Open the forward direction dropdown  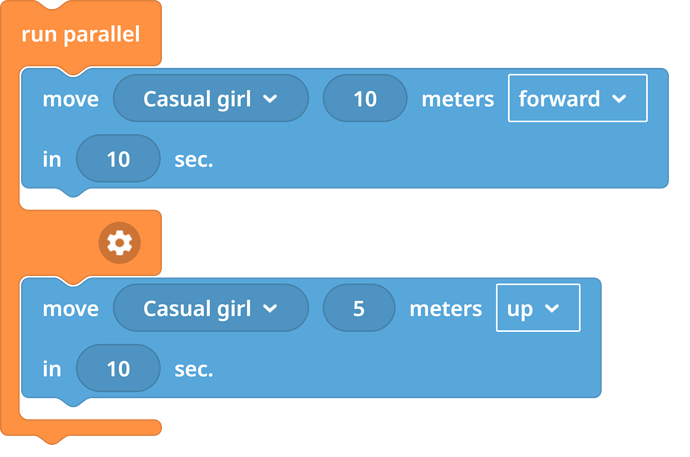572,99
